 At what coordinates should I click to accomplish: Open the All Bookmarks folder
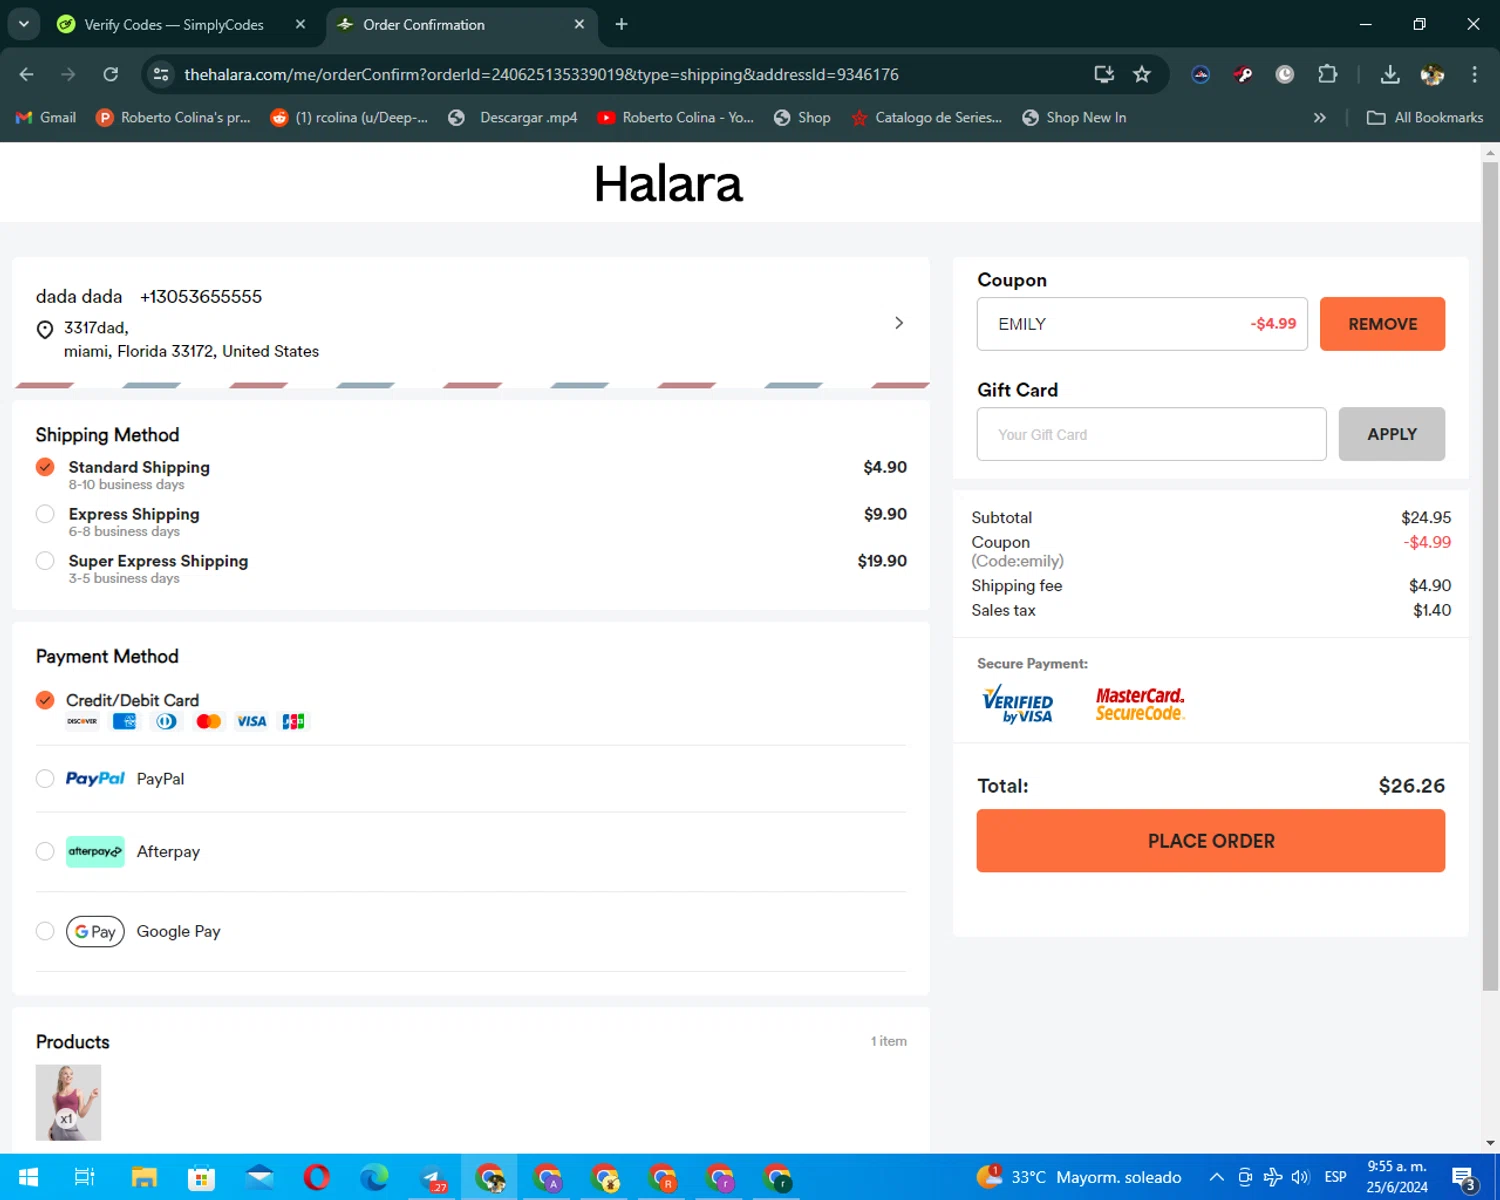coord(1425,117)
